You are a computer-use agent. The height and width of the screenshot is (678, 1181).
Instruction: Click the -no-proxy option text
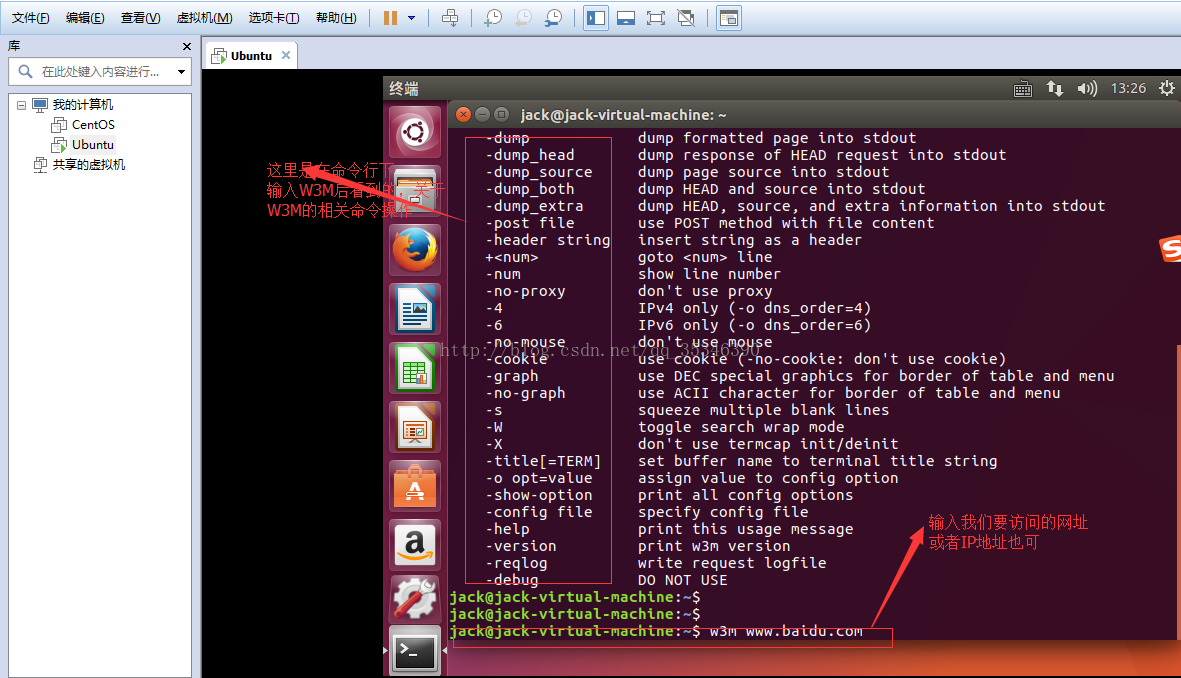(525, 291)
